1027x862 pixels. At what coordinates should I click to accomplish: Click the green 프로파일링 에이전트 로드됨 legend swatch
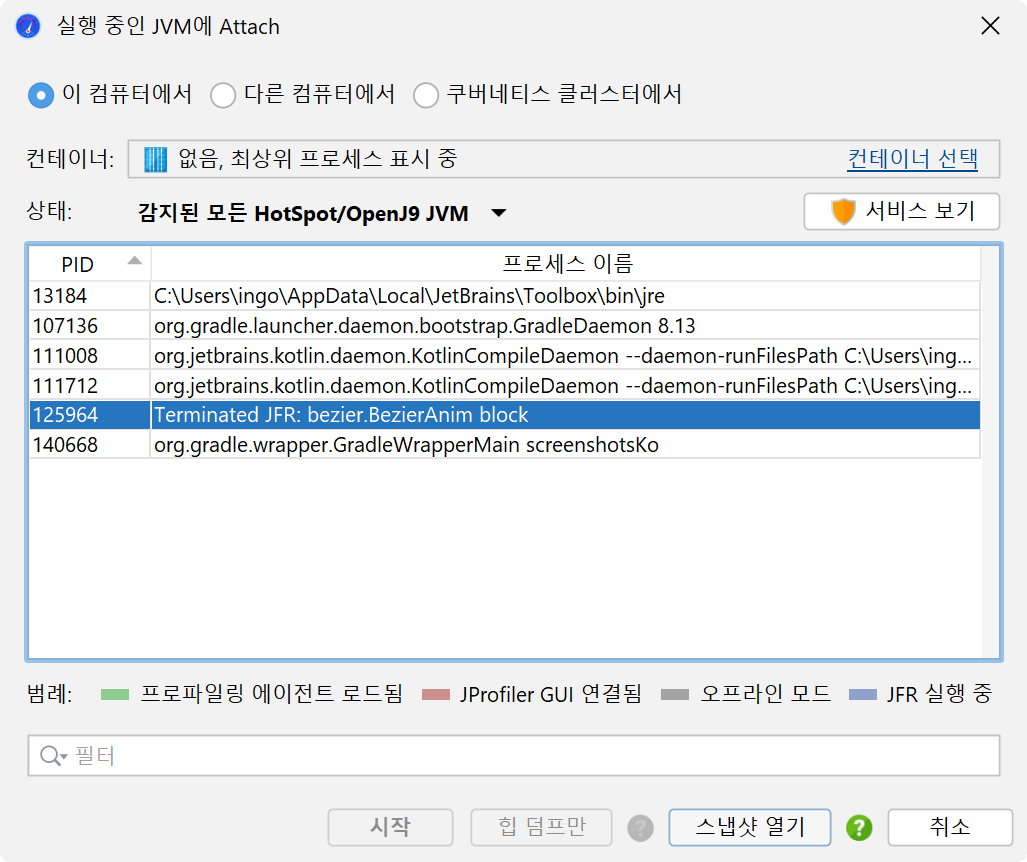pos(115,694)
